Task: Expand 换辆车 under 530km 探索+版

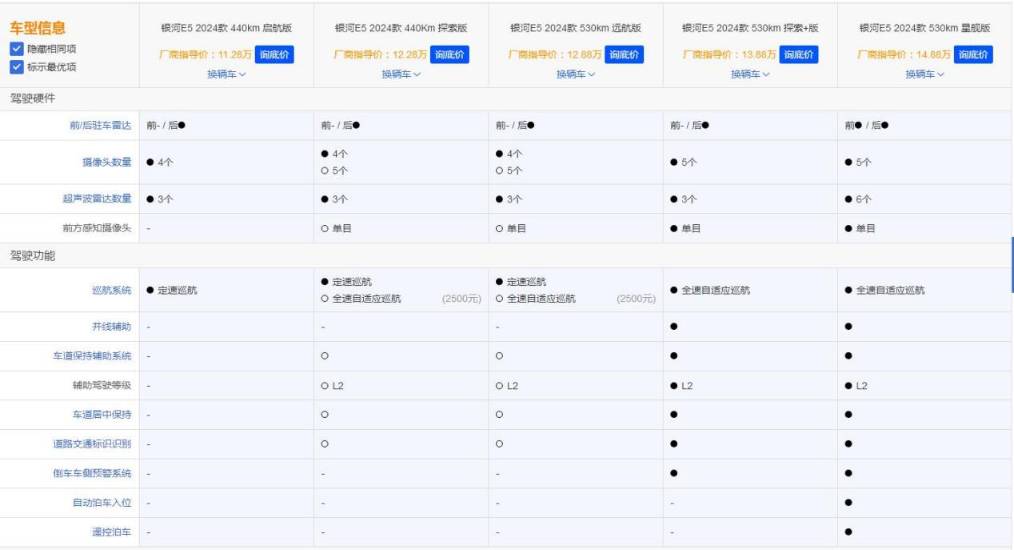Action: pyautogui.click(x=750, y=74)
